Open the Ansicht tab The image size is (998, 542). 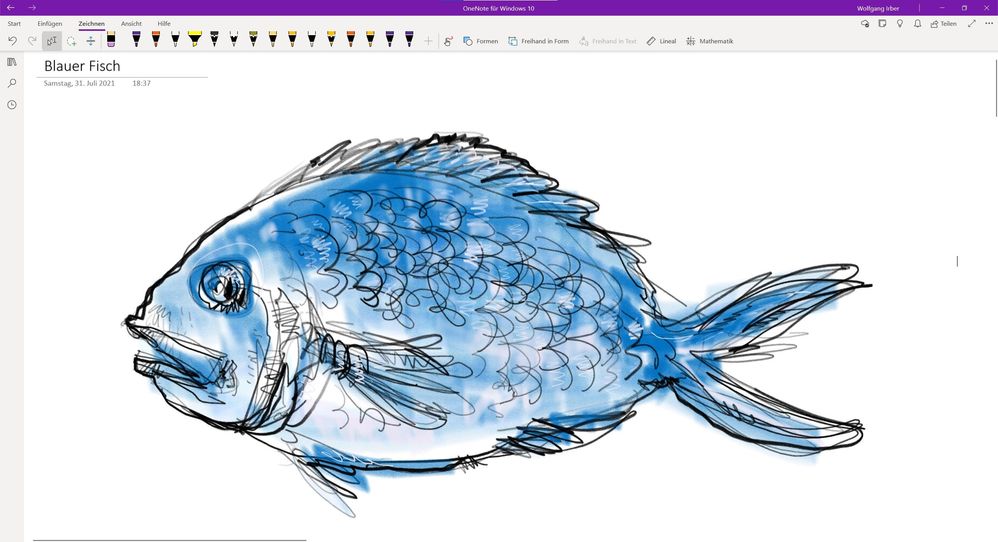click(x=131, y=24)
